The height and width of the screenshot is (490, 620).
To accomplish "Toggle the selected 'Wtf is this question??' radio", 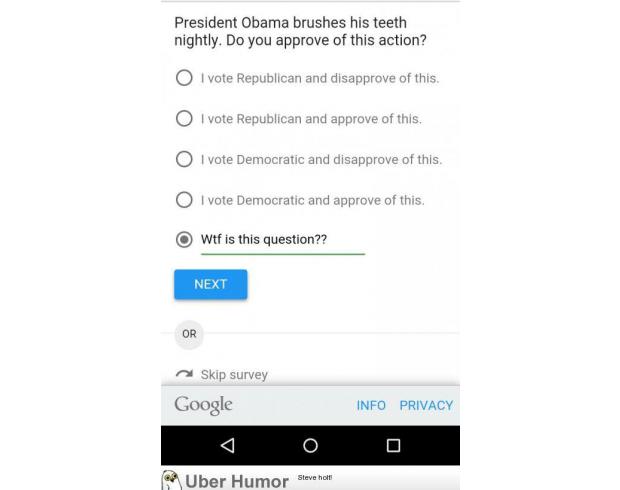I will (184, 239).
